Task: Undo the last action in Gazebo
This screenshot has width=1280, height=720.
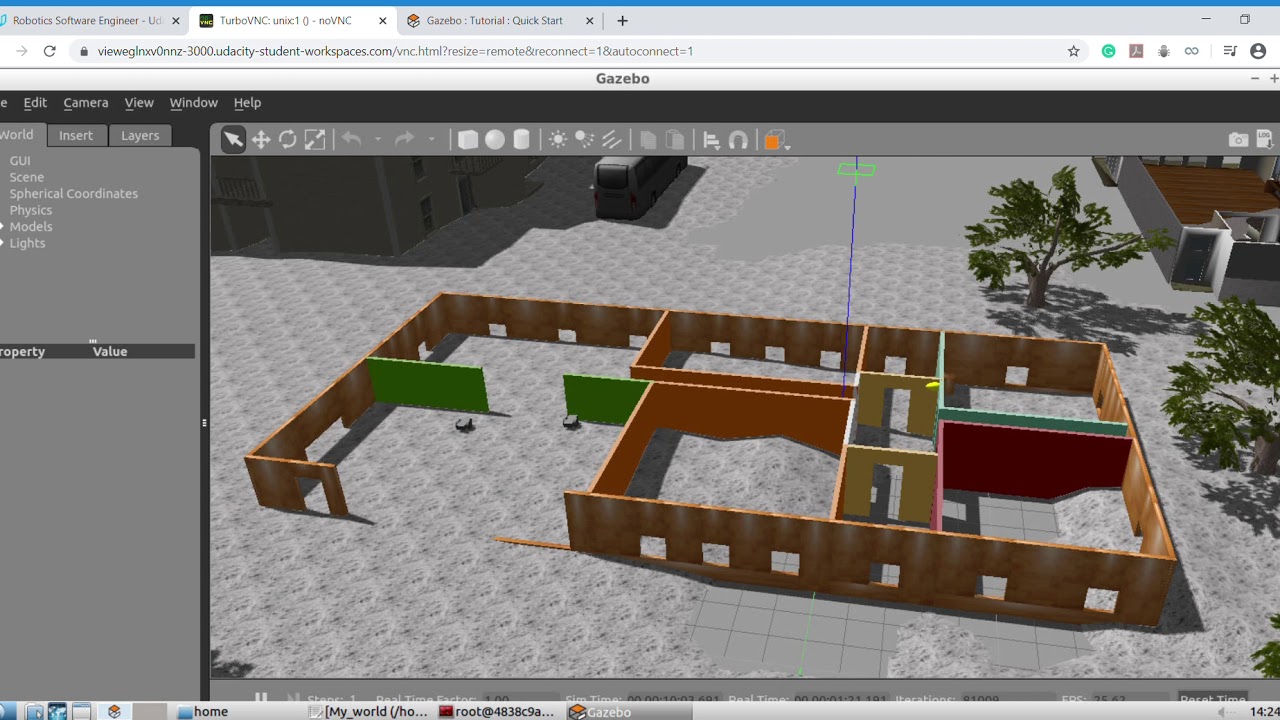Action: coord(352,140)
